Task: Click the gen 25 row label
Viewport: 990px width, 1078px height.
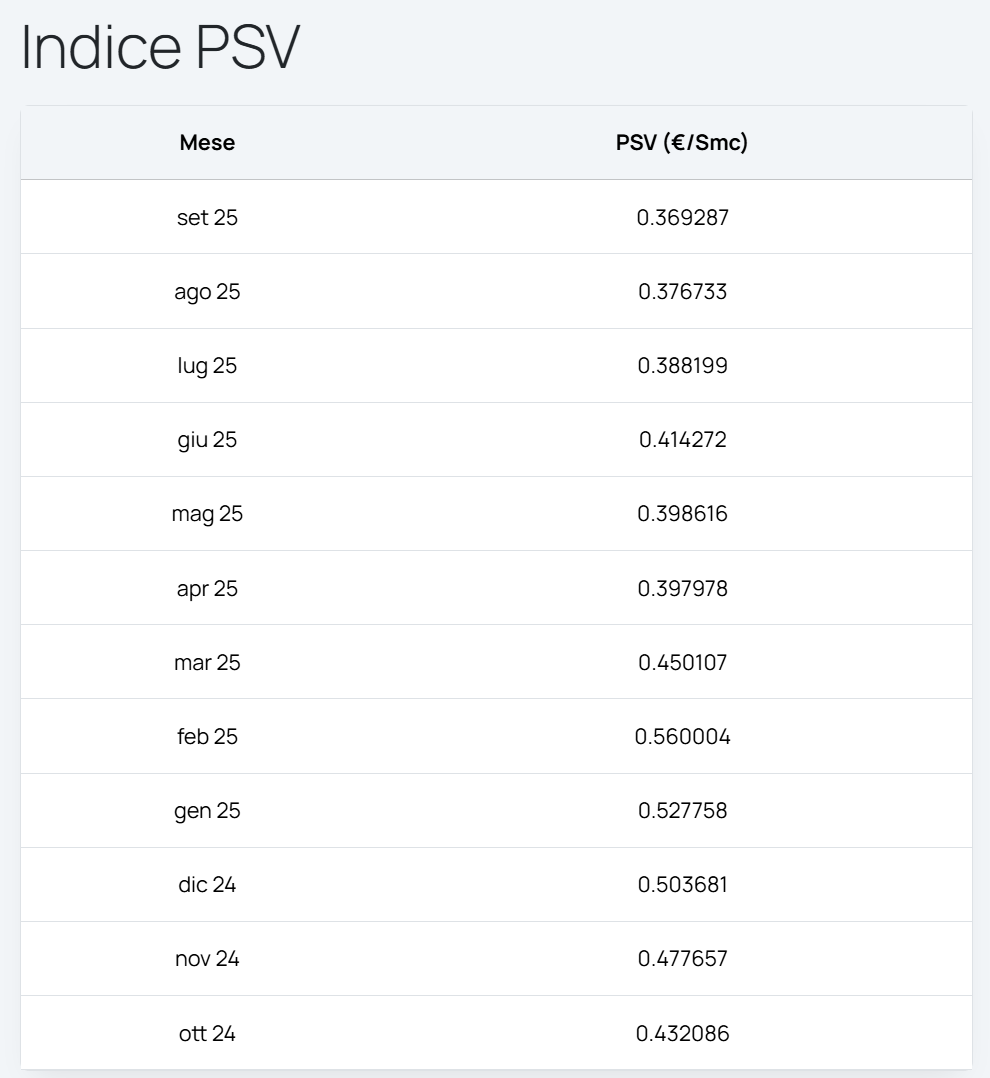Action: click(207, 810)
